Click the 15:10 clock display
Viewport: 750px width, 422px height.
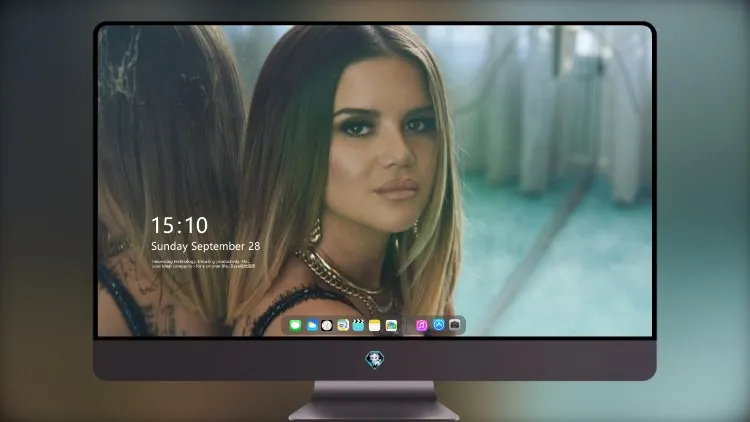(179, 225)
